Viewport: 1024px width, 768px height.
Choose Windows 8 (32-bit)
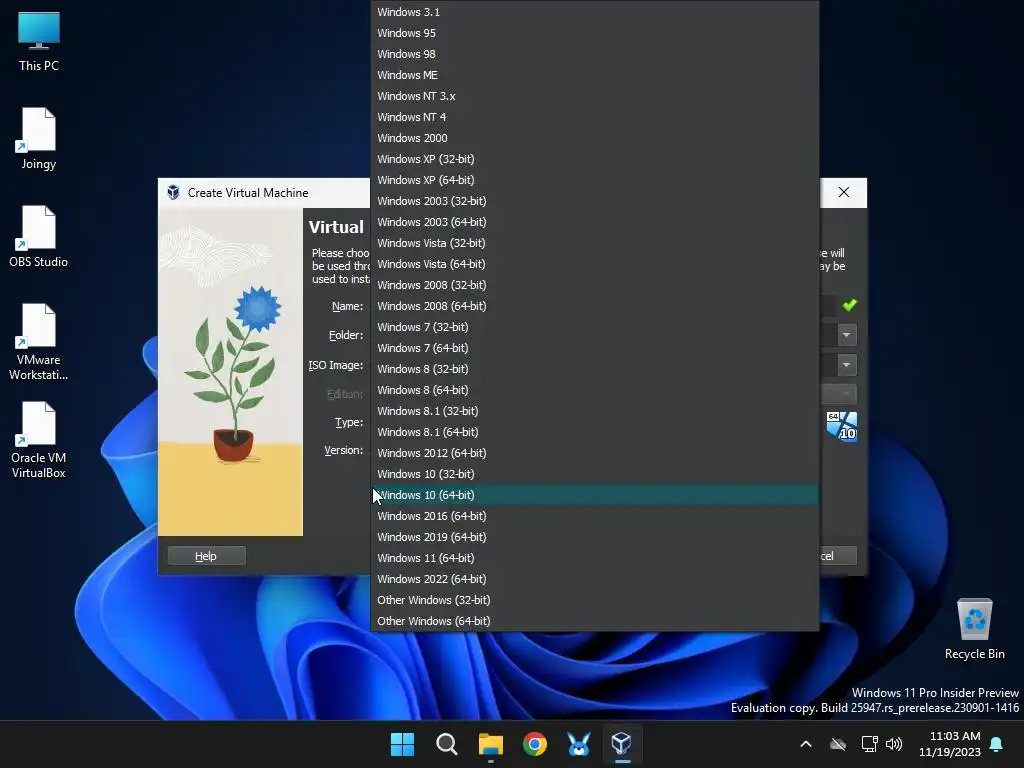point(595,369)
